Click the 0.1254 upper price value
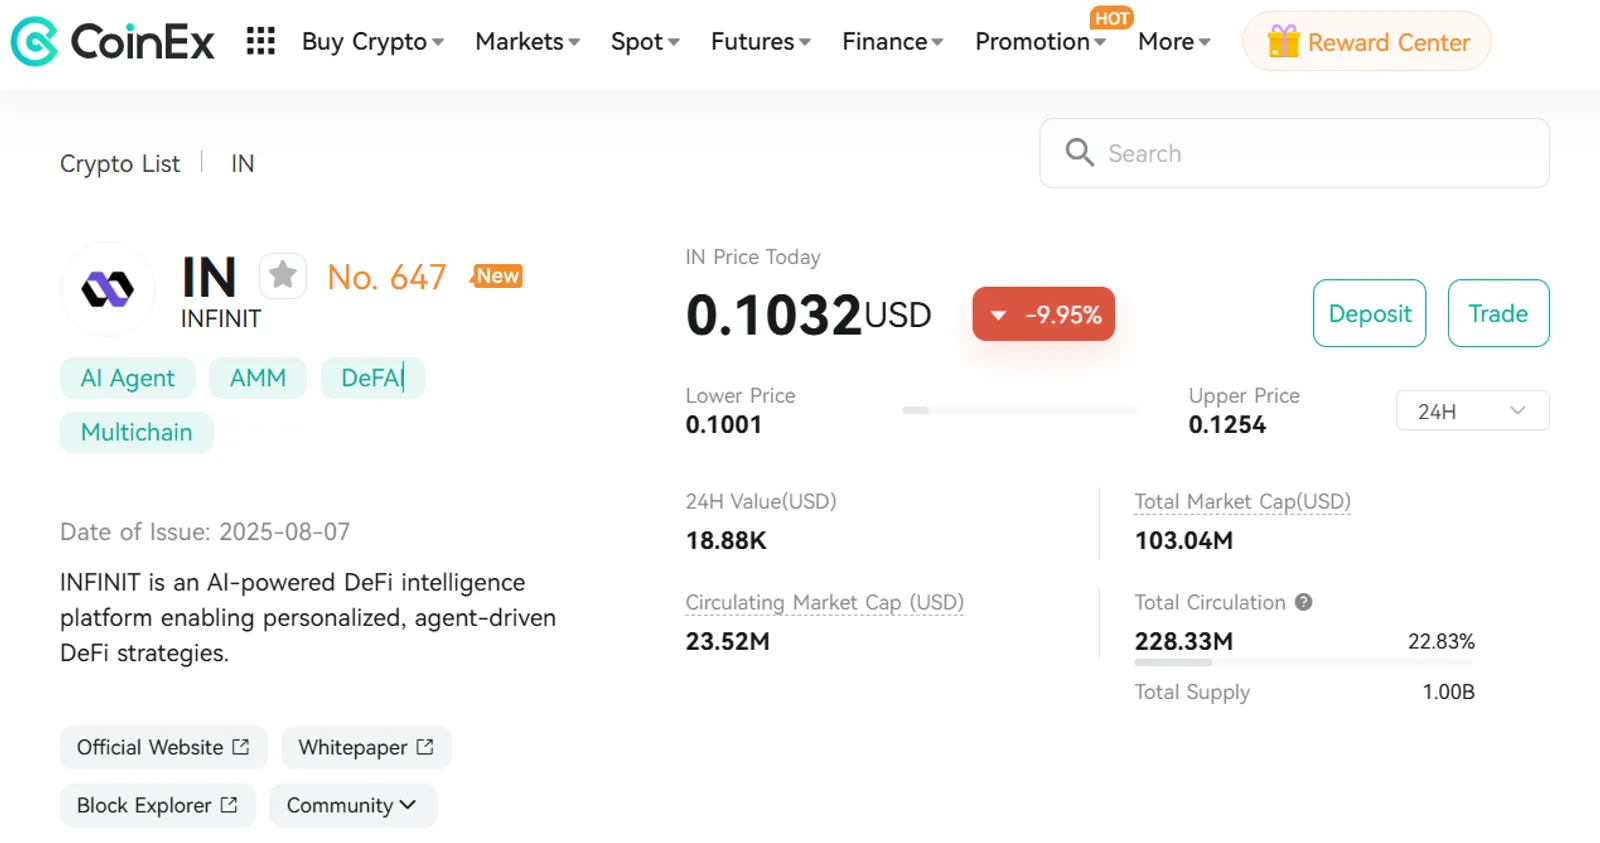This screenshot has height=843, width=1600. point(1227,425)
